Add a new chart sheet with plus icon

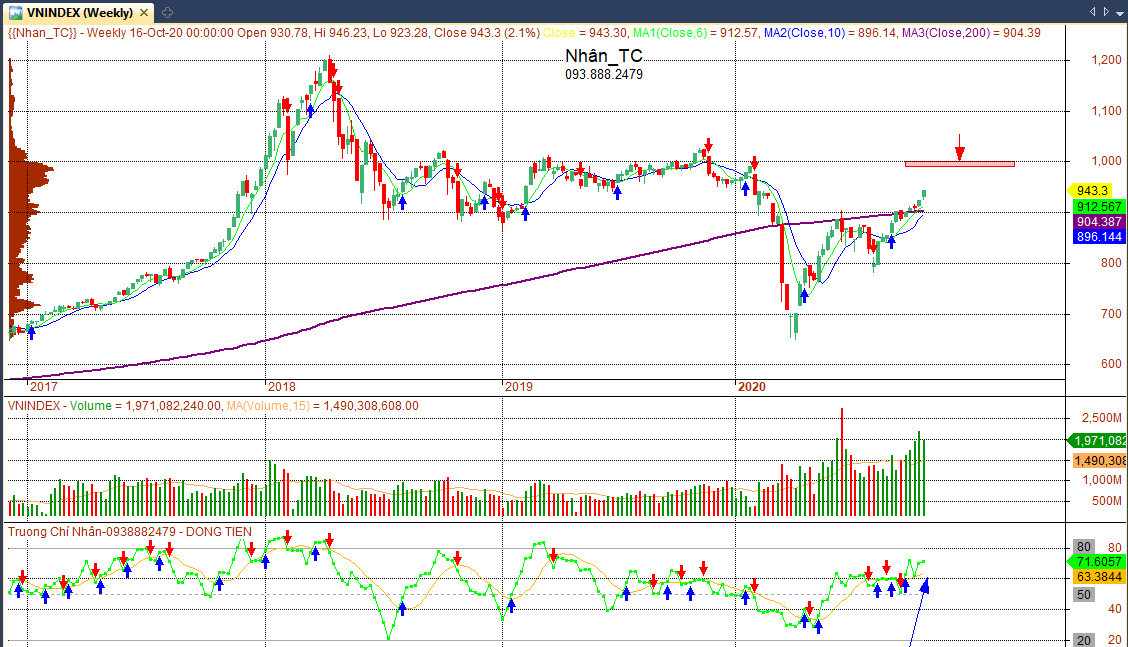pyautogui.click(x=167, y=12)
